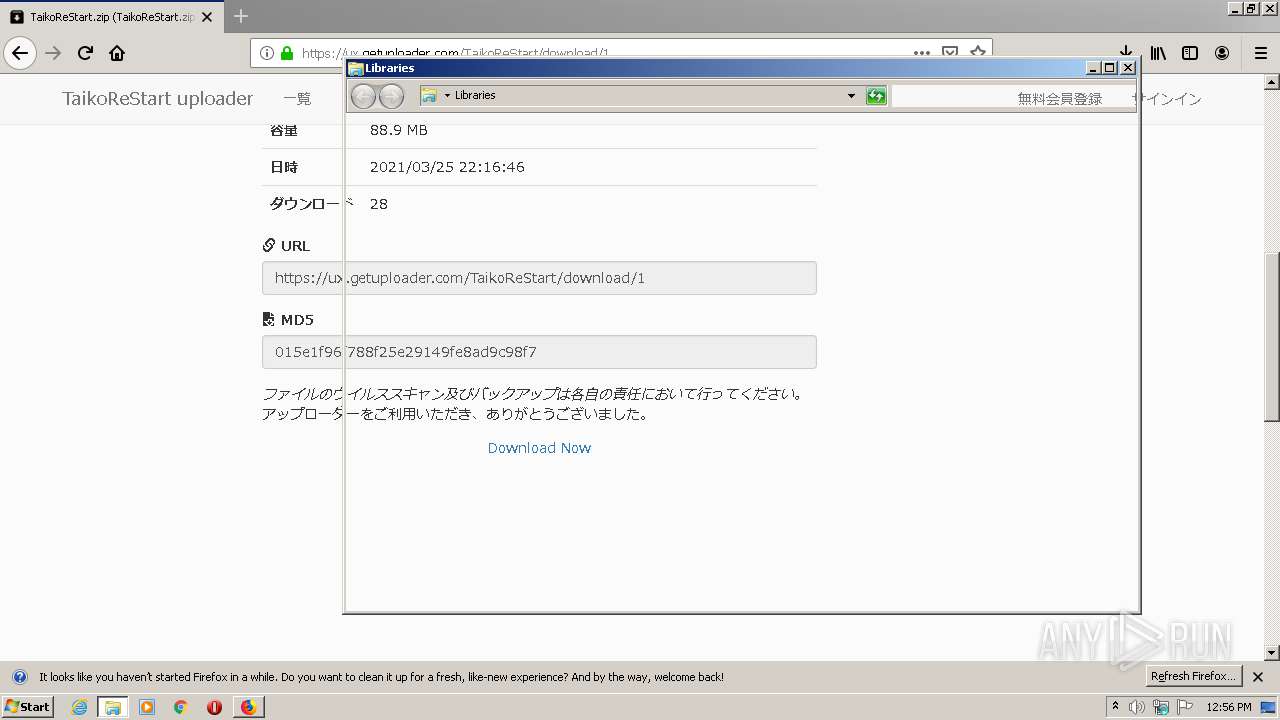Image resolution: width=1280 pixels, height=720 pixels.
Task: View site information icon in address bar
Action: tap(267, 53)
